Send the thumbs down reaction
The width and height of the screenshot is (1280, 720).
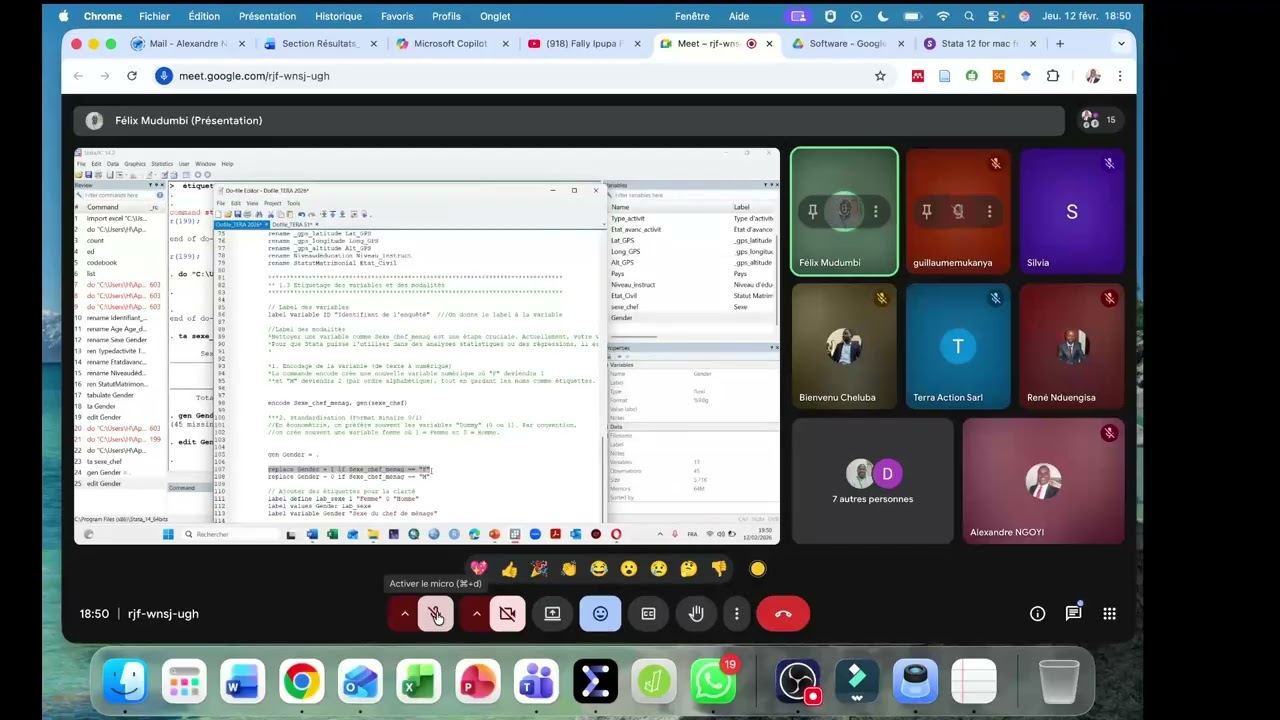pos(719,569)
